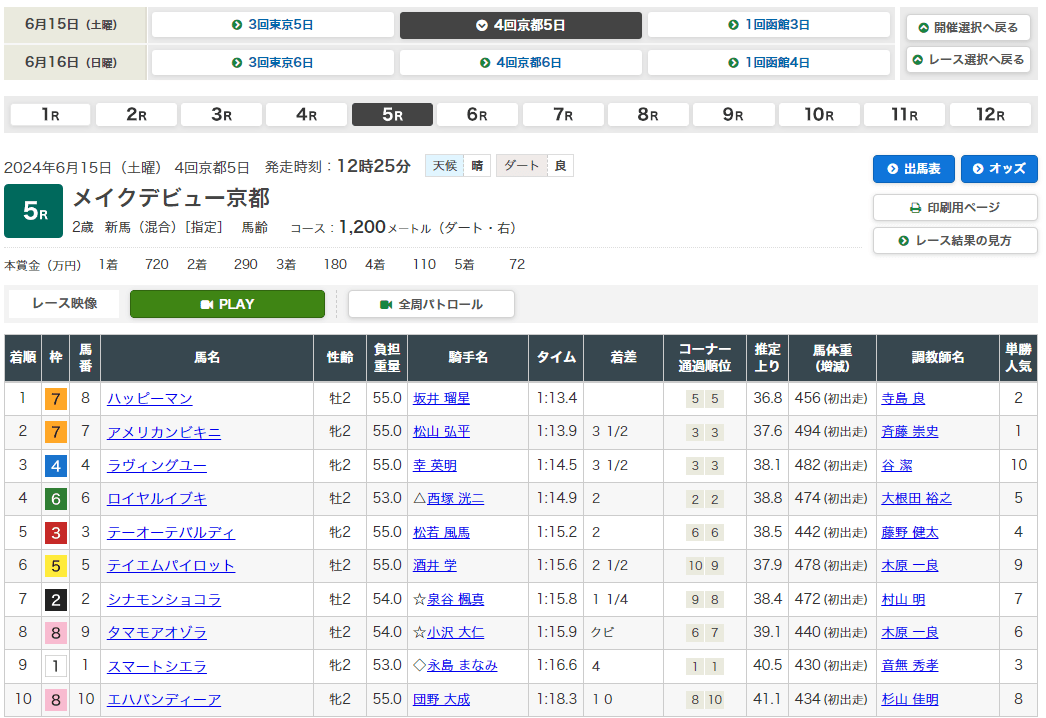Screen dimensions: 1046x718
Task: Open horse シナモンショコラ details
Action: pos(164,599)
